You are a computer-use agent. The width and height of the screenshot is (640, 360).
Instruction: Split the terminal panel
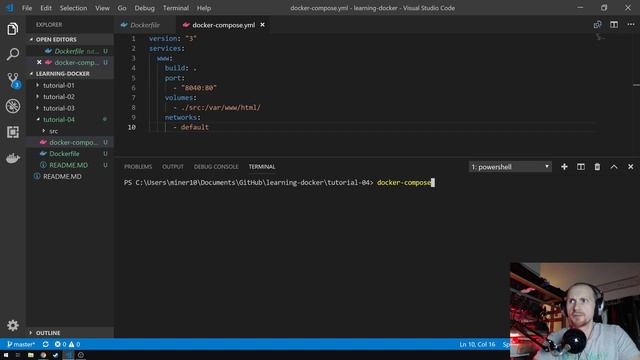coord(580,167)
